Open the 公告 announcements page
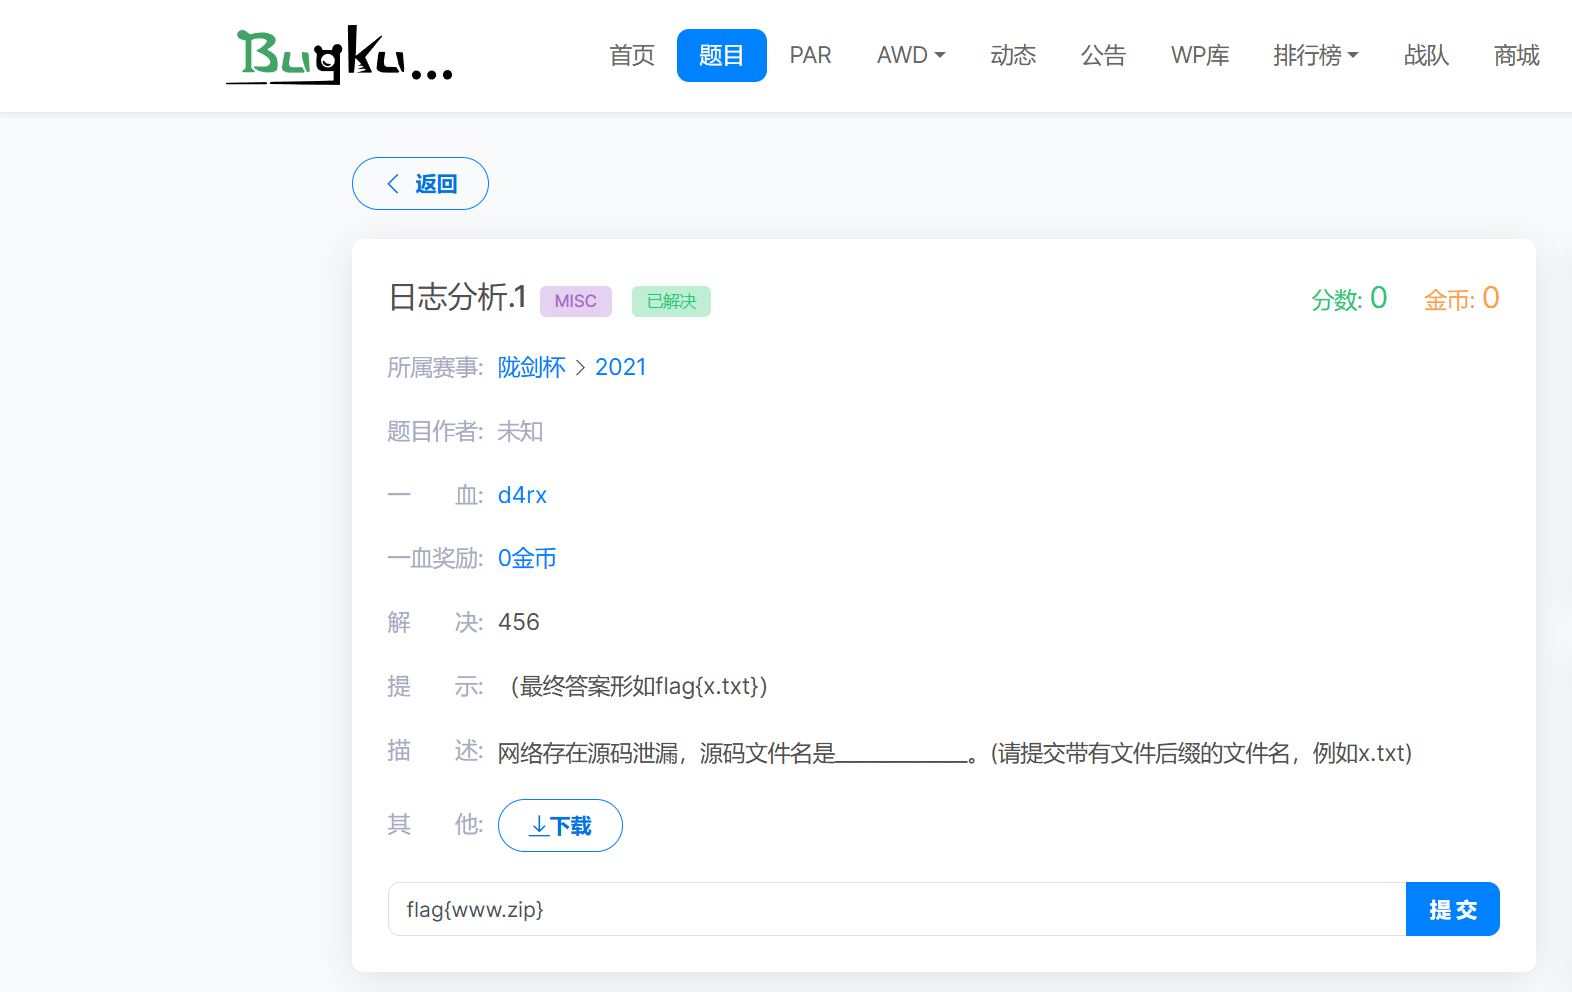1572x992 pixels. click(1103, 55)
